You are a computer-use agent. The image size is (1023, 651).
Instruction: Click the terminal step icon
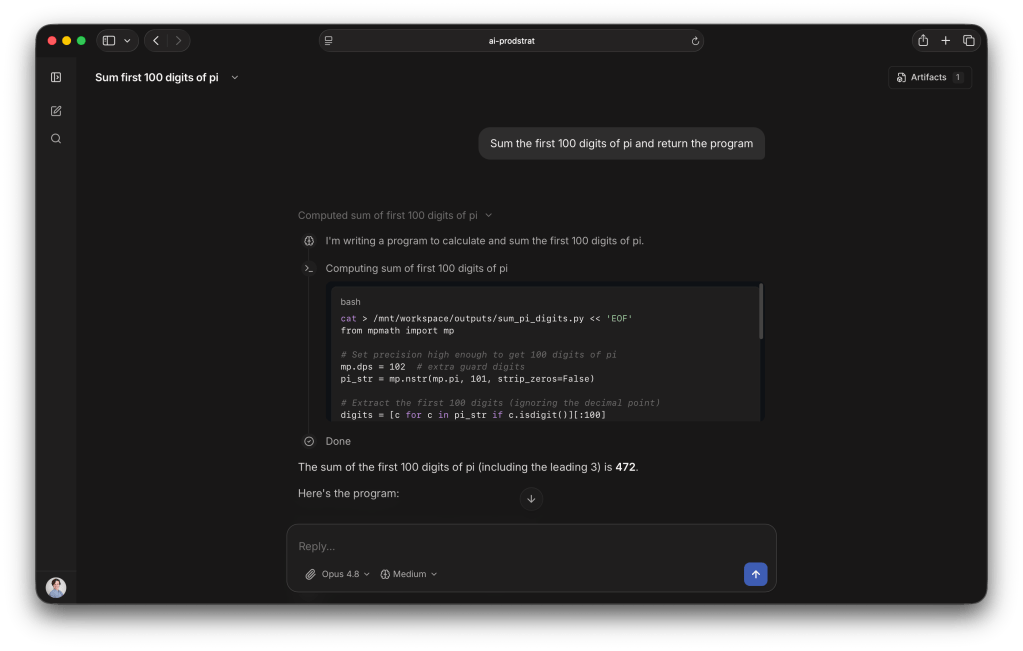309,268
